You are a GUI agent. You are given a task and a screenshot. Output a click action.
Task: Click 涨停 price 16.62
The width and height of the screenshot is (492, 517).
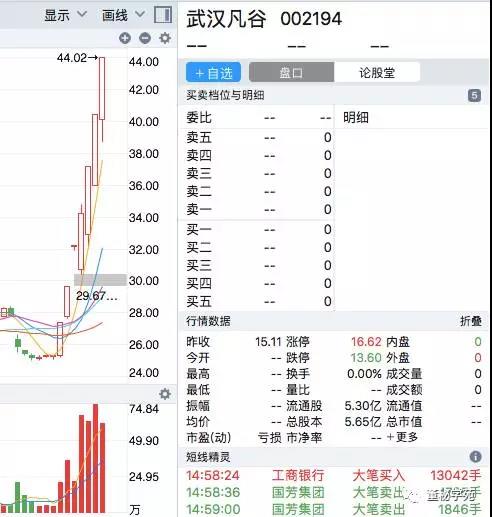(x=366, y=341)
